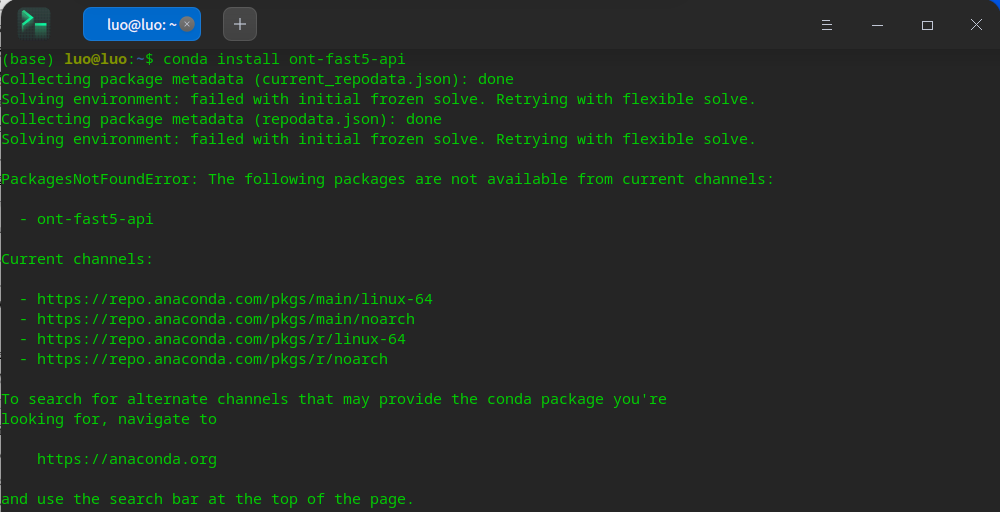
Task: Select the luo@luo: ~ tab
Action: [142, 24]
